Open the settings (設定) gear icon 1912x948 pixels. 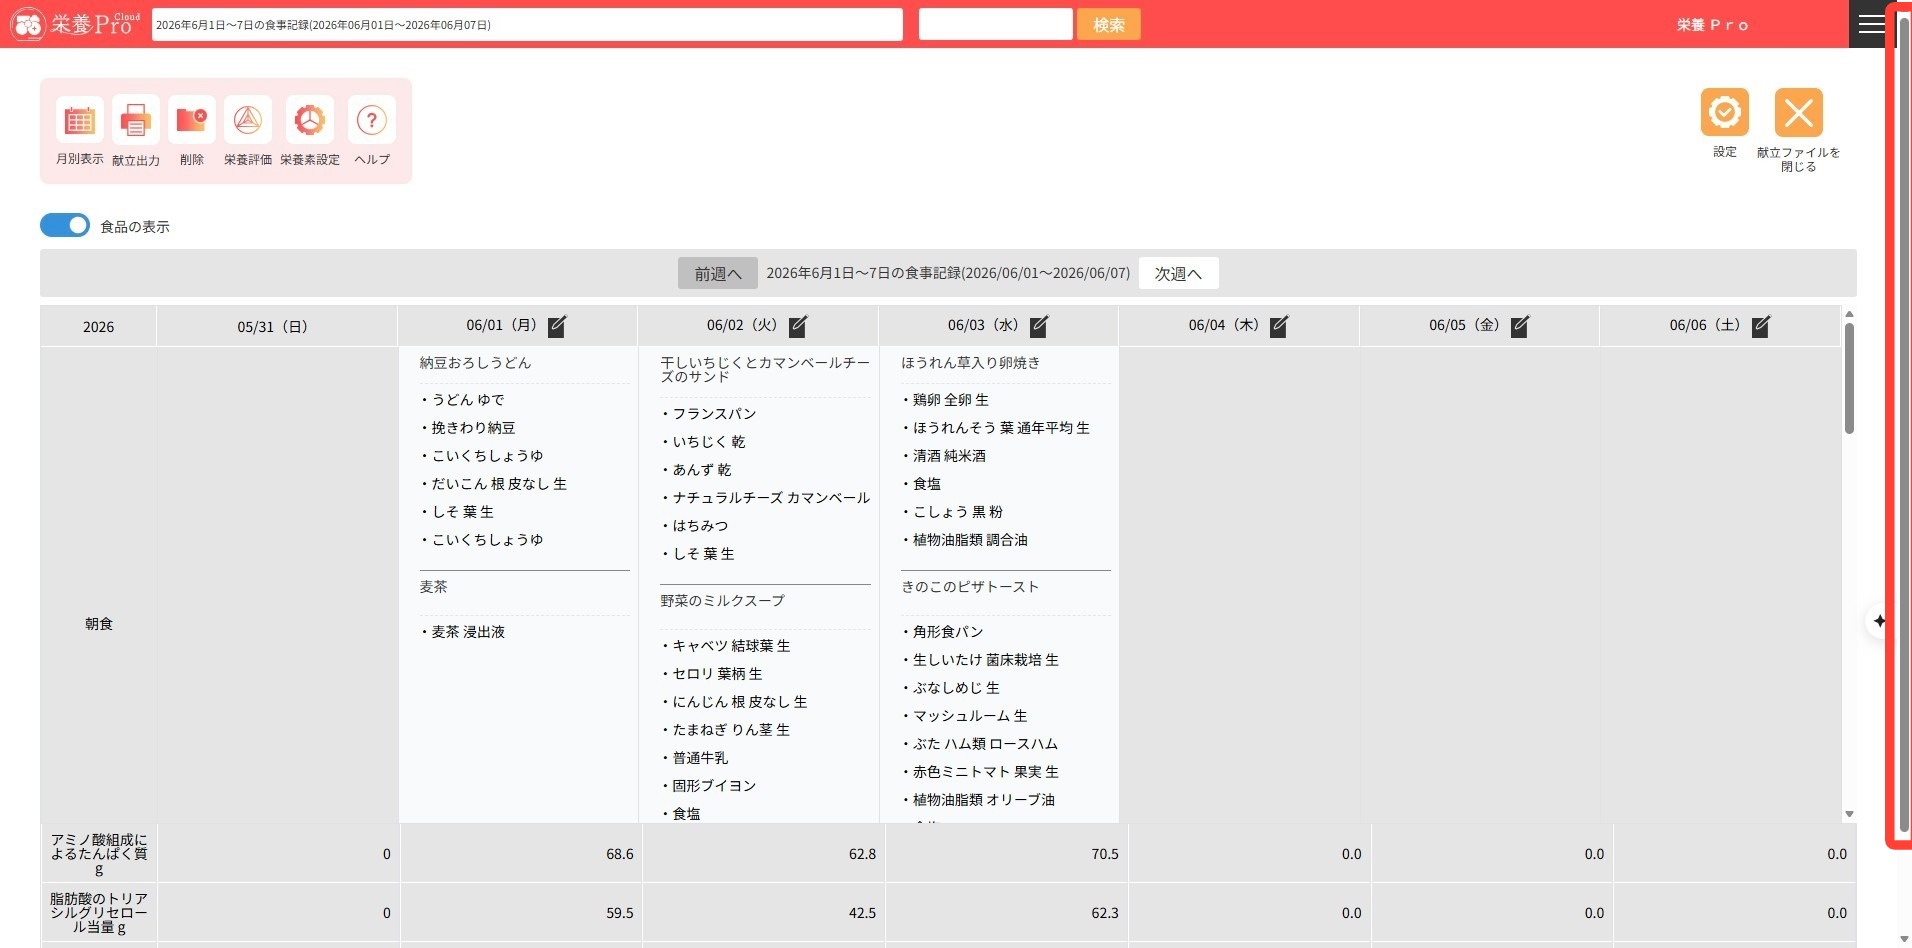click(x=1724, y=112)
